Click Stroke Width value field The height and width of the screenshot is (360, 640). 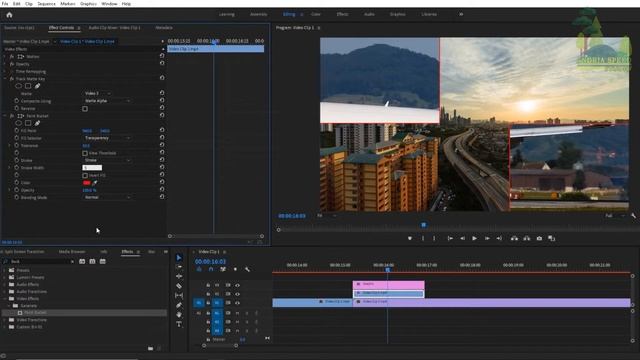point(92,168)
